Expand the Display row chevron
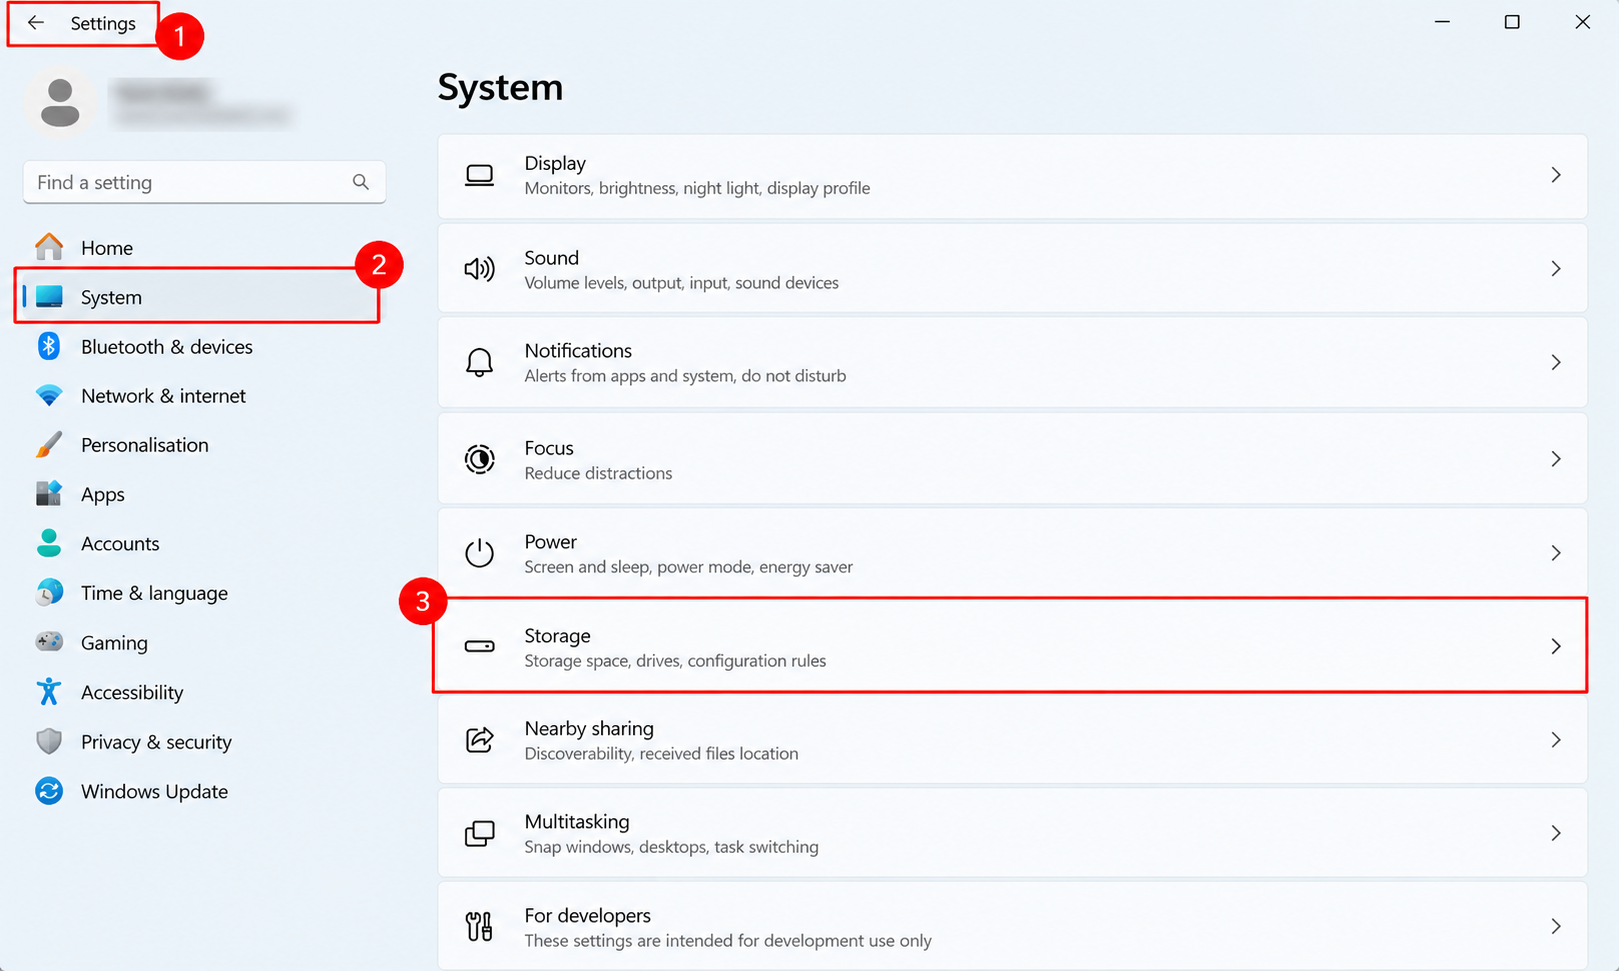1619x971 pixels. [1556, 175]
